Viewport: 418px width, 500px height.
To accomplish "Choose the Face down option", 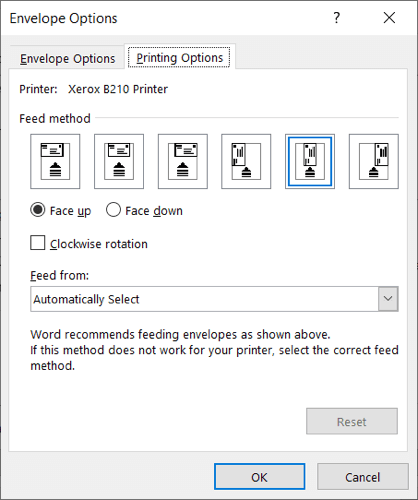I will pos(144,211).
